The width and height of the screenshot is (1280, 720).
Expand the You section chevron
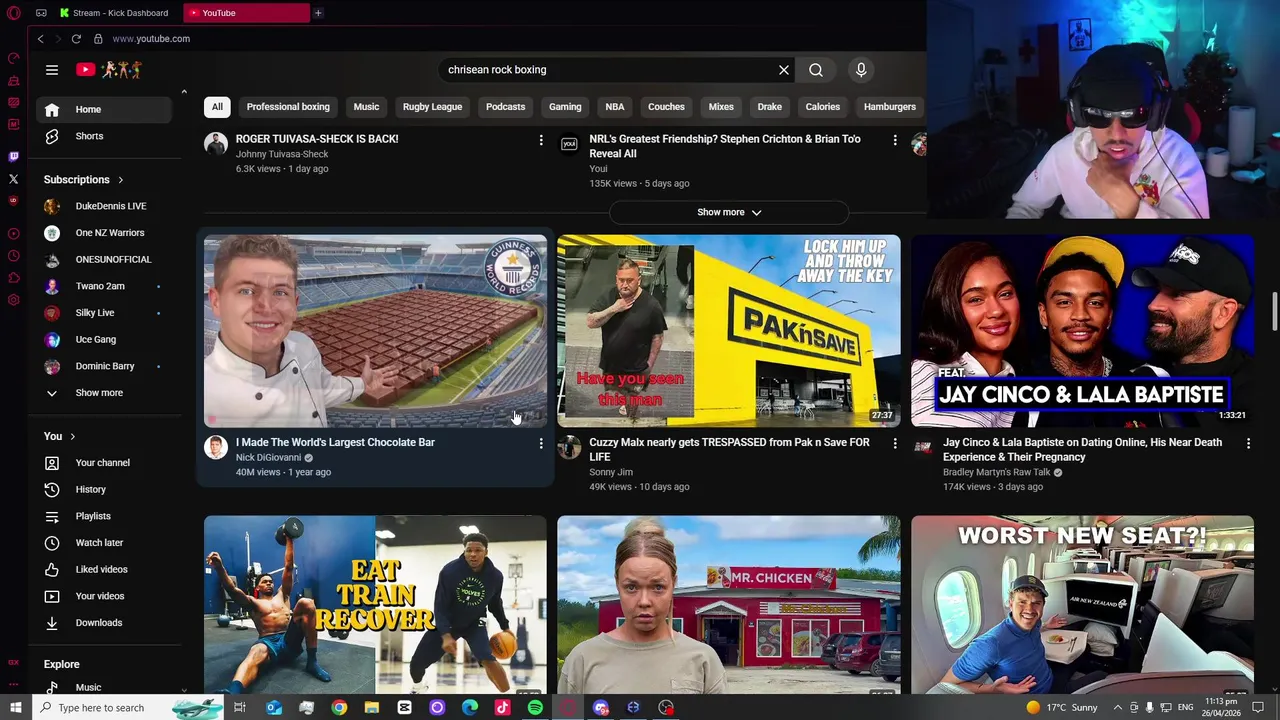[x=72, y=436]
